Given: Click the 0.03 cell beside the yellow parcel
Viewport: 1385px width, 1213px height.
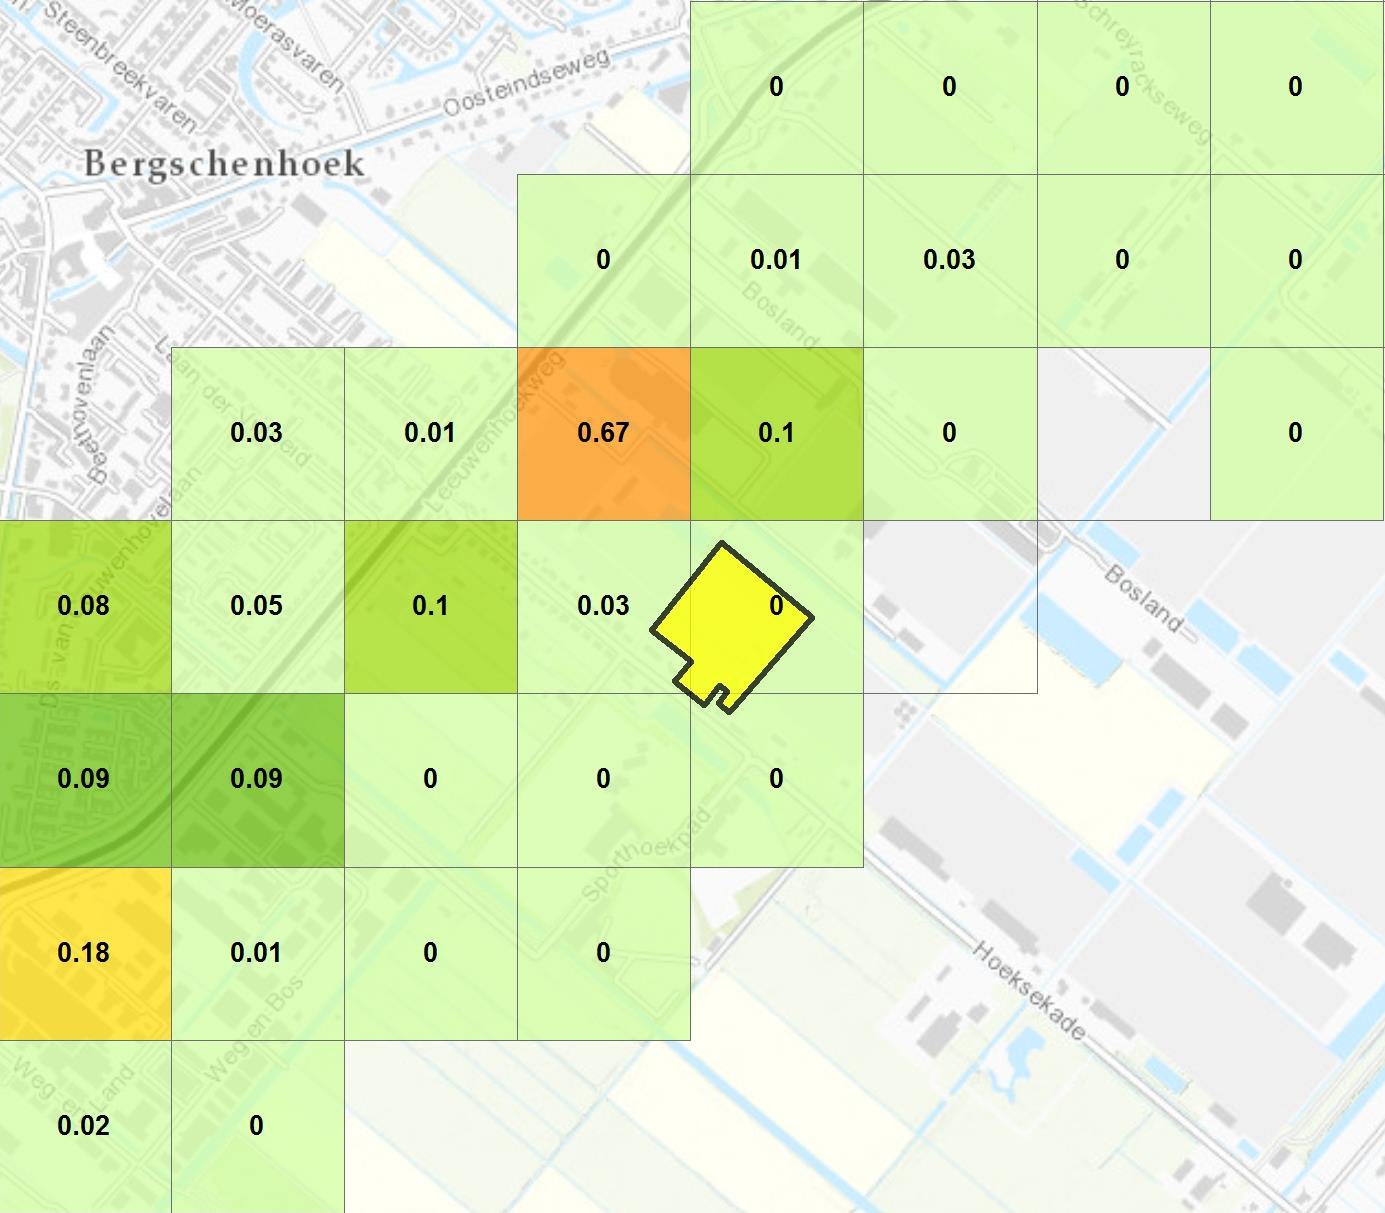Looking at the screenshot, I should point(603,606).
